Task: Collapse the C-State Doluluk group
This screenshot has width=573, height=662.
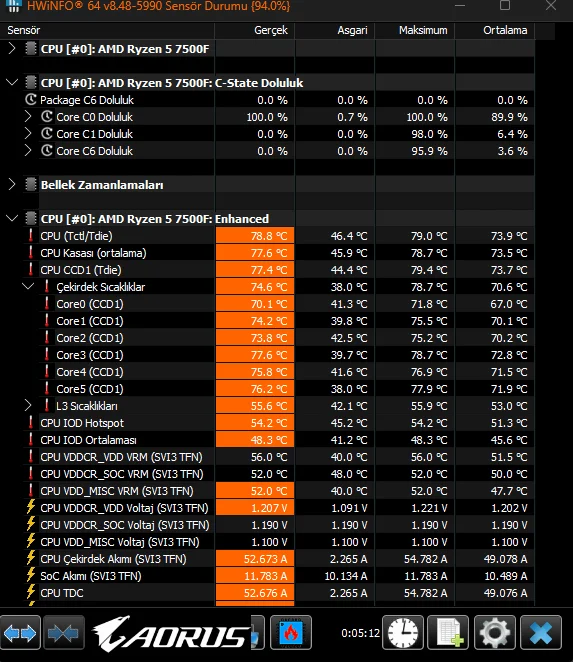Action: (12, 82)
